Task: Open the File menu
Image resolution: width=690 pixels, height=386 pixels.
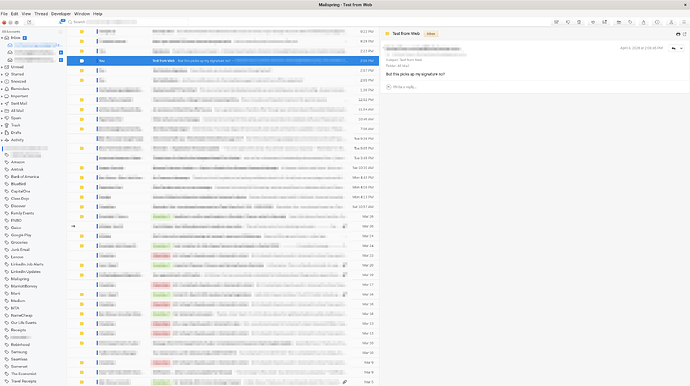Action: (4, 14)
